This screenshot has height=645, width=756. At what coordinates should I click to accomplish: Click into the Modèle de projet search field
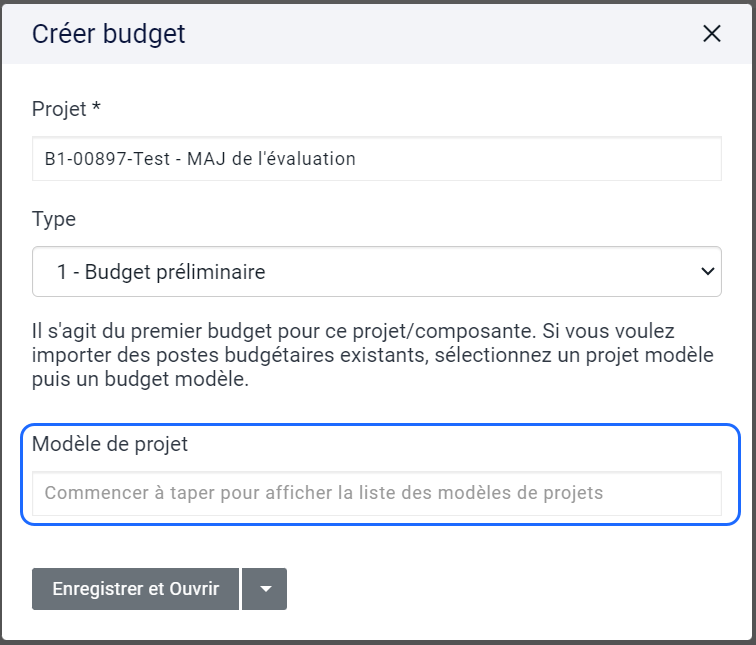(x=377, y=493)
